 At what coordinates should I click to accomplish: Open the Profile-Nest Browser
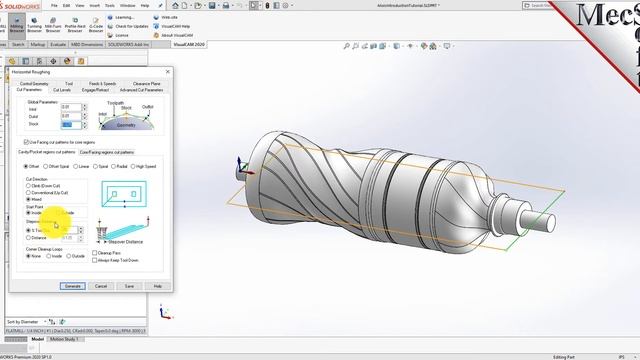click(75, 25)
